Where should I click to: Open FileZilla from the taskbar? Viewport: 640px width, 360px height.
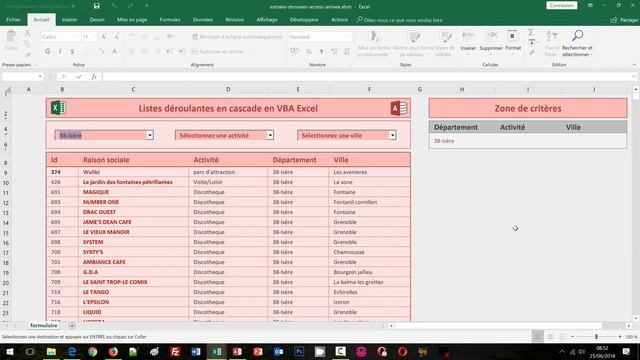point(175,351)
